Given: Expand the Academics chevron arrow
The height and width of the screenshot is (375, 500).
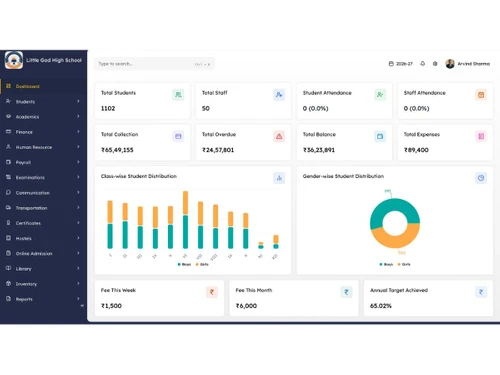Looking at the screenshot, I should pos(78,116).
